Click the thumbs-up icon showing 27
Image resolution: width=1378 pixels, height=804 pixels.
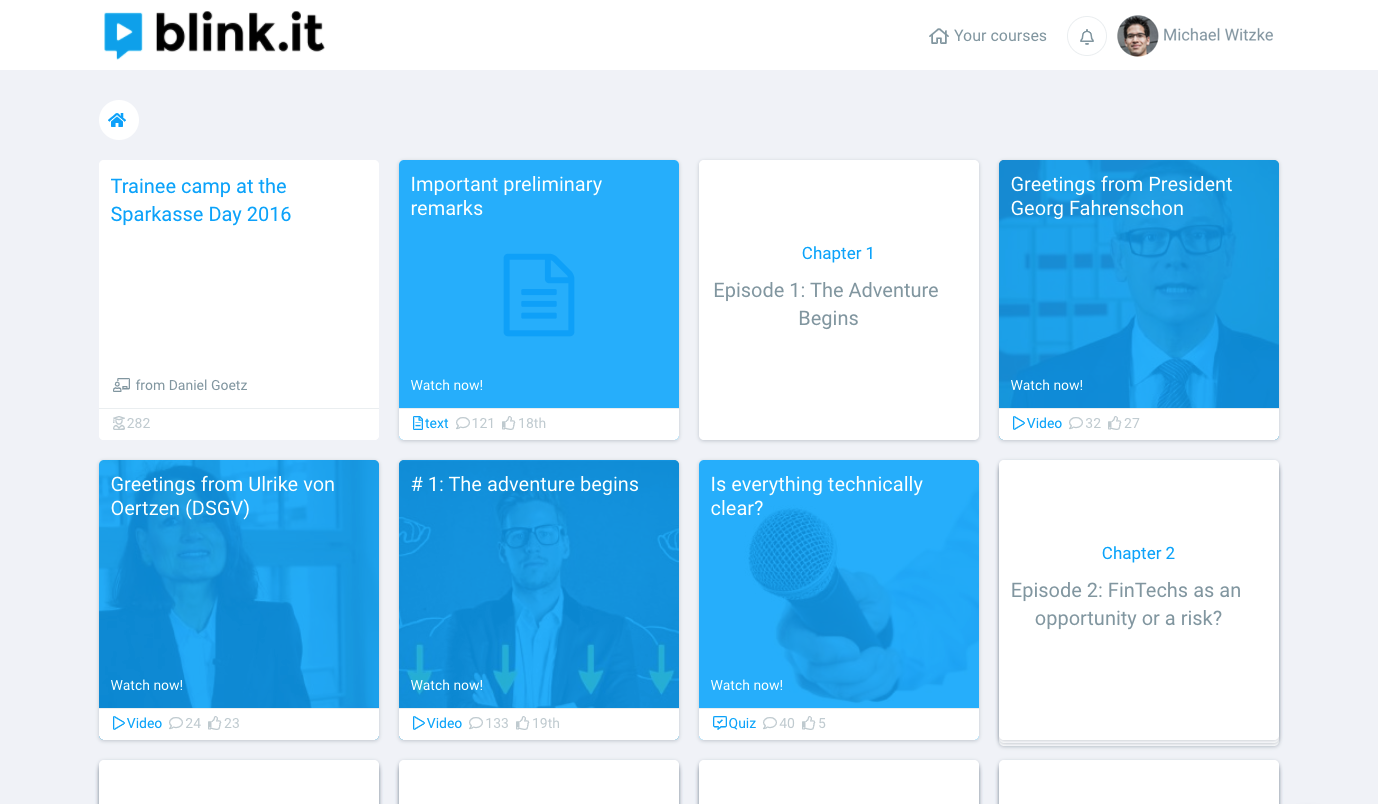[x=1115, y=423]
